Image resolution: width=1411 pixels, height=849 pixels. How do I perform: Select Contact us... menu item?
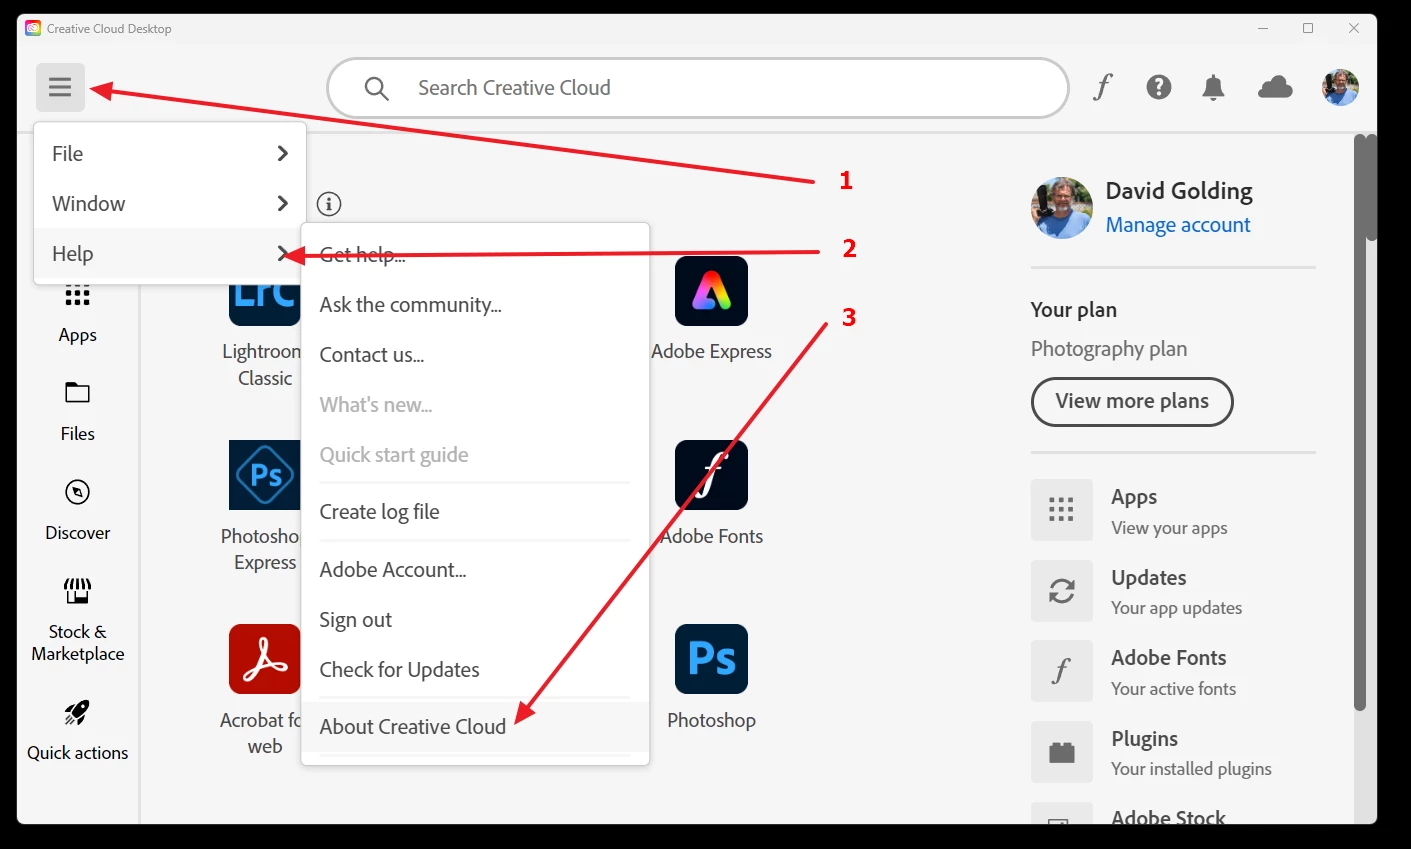(x=475, y=355)
